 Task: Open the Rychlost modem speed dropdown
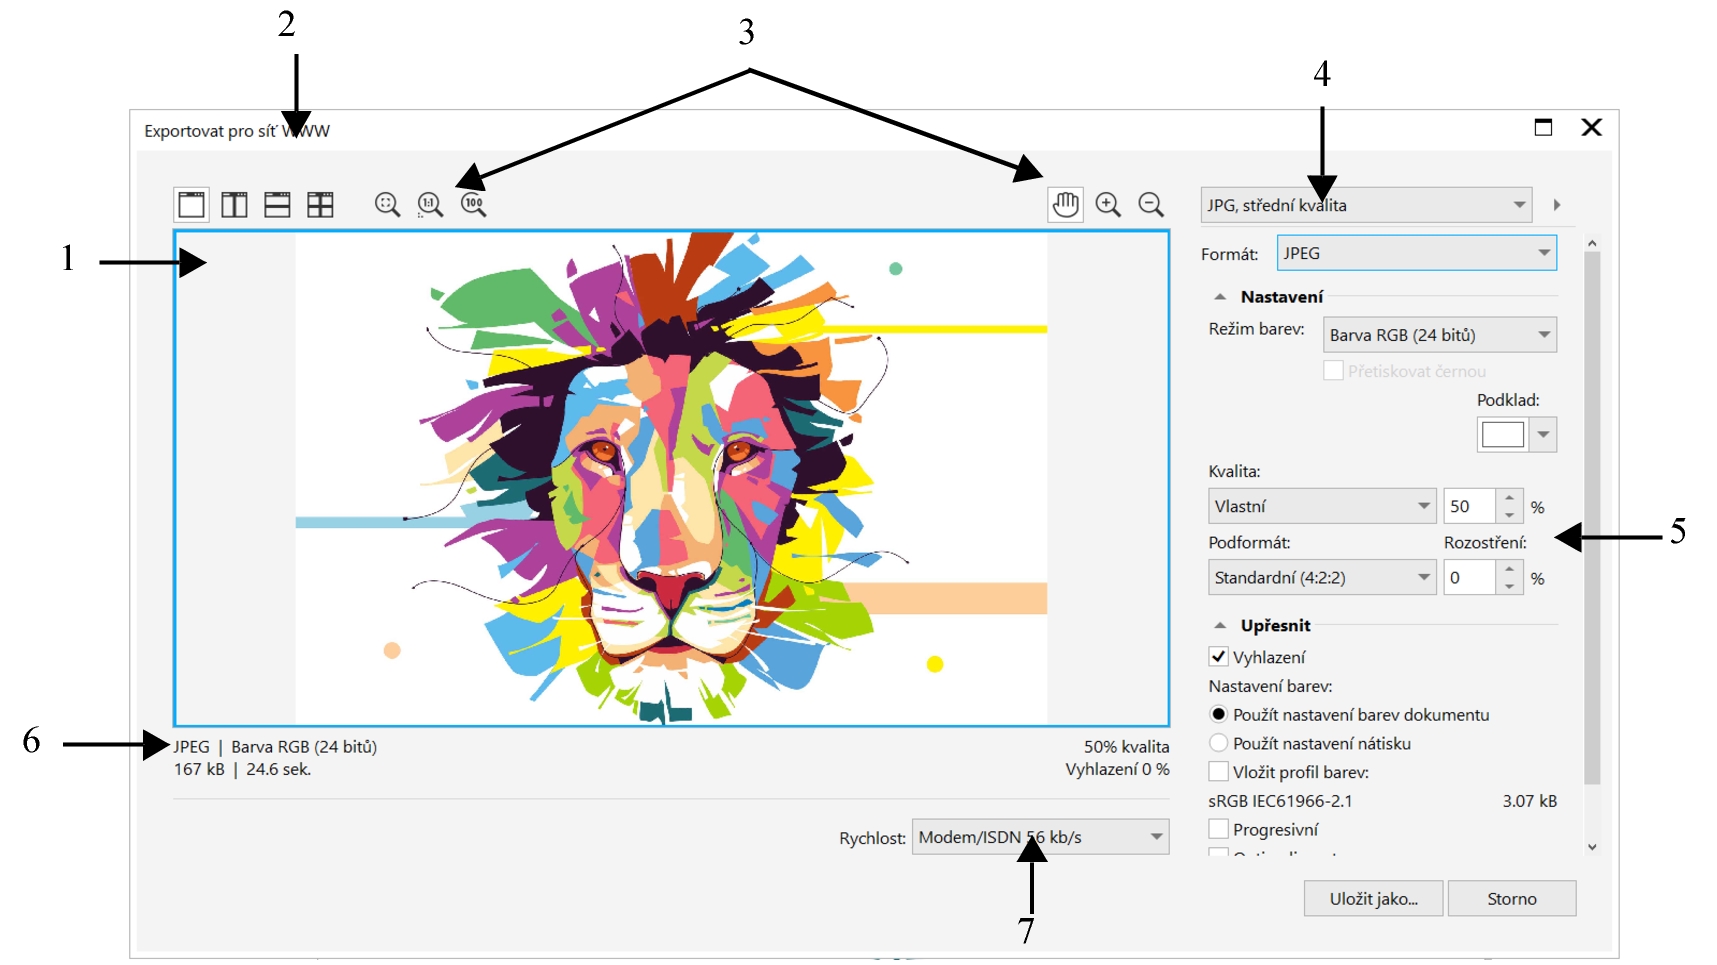[x=1040, y=837]
